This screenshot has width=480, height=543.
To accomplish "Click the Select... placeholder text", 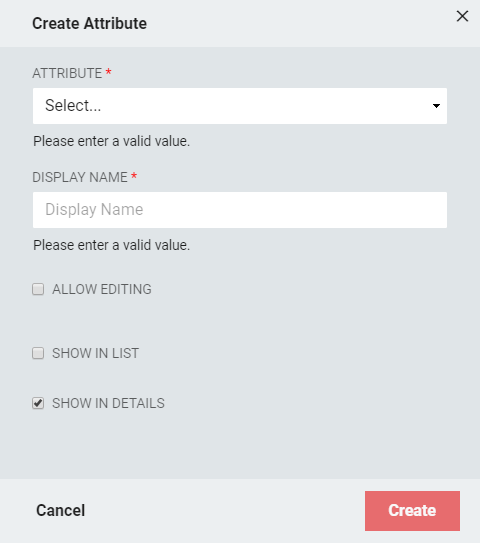I will (73, 106).
